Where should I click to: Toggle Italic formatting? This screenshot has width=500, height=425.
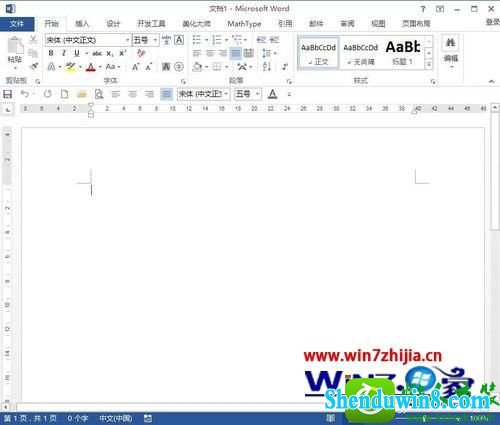point(64,53)
